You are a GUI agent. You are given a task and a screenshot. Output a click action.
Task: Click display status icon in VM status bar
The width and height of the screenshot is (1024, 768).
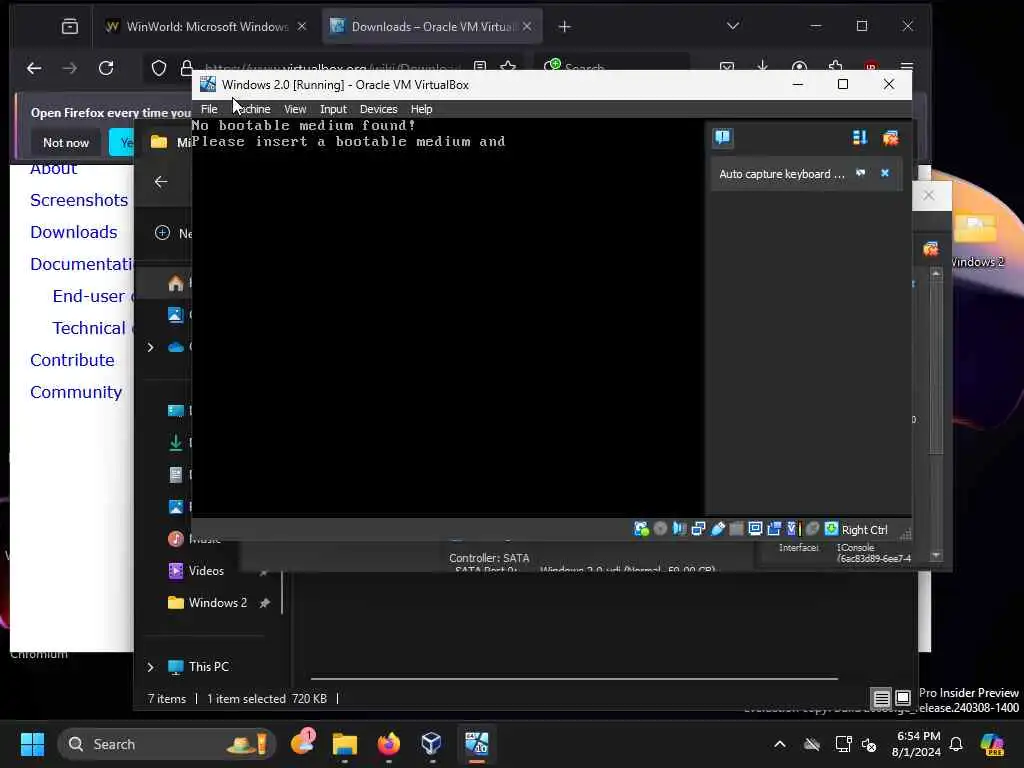pos(755,529)
